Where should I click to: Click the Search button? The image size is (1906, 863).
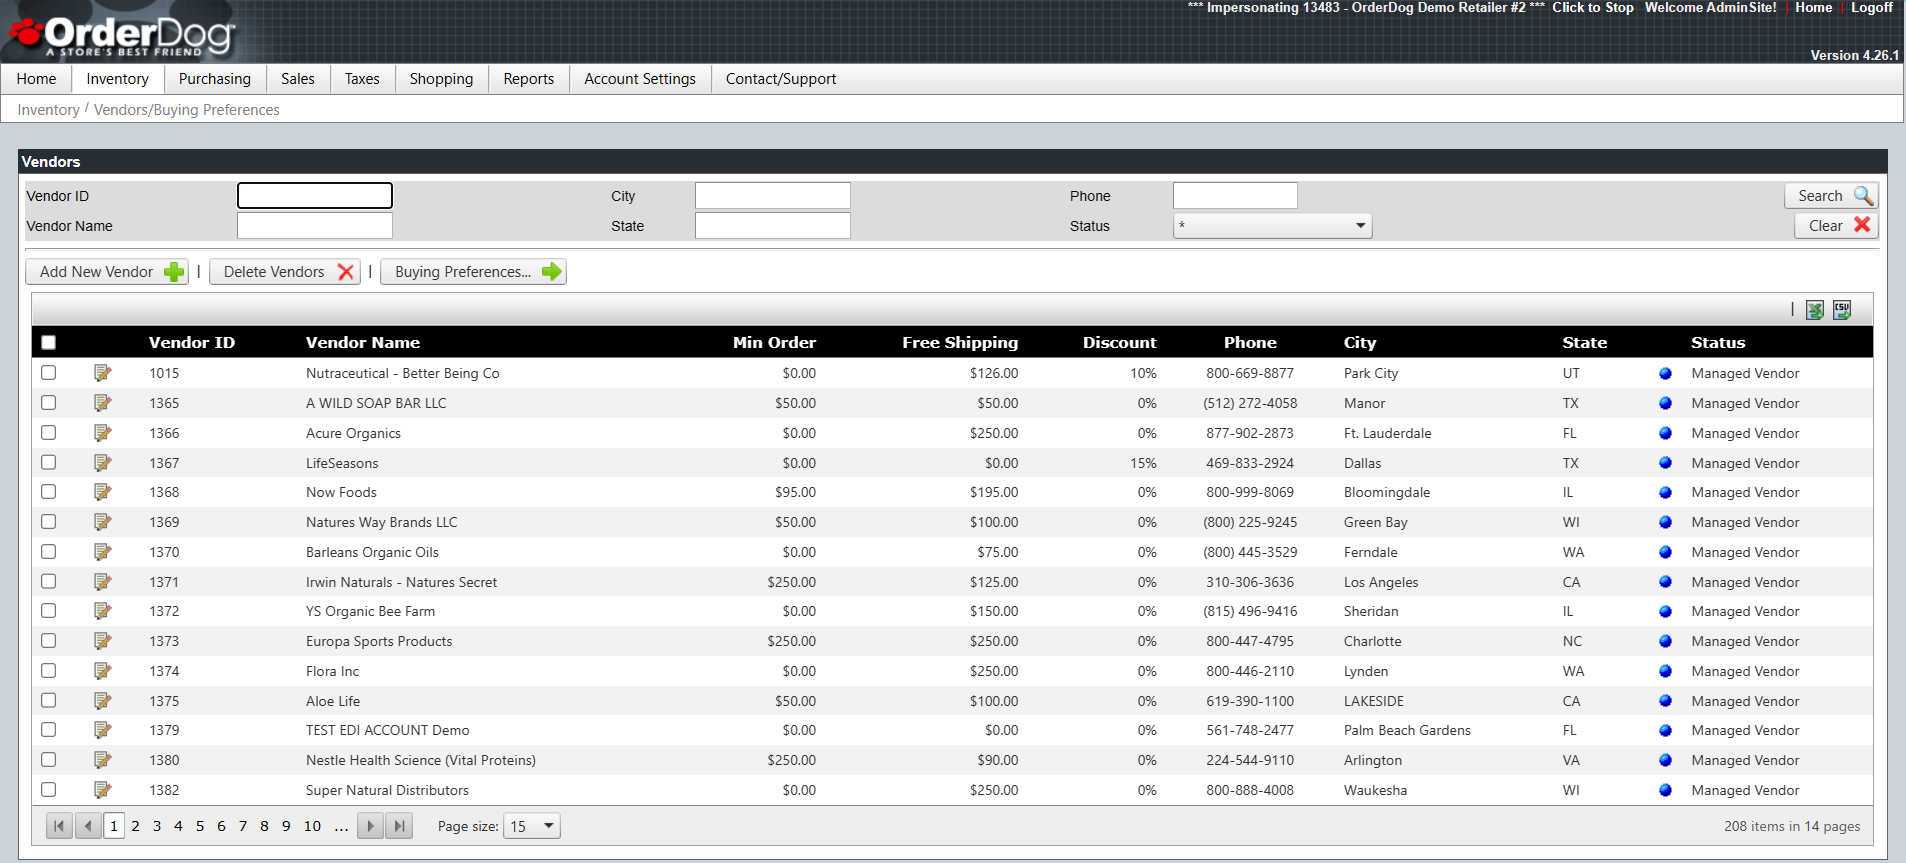[1832, 196]
